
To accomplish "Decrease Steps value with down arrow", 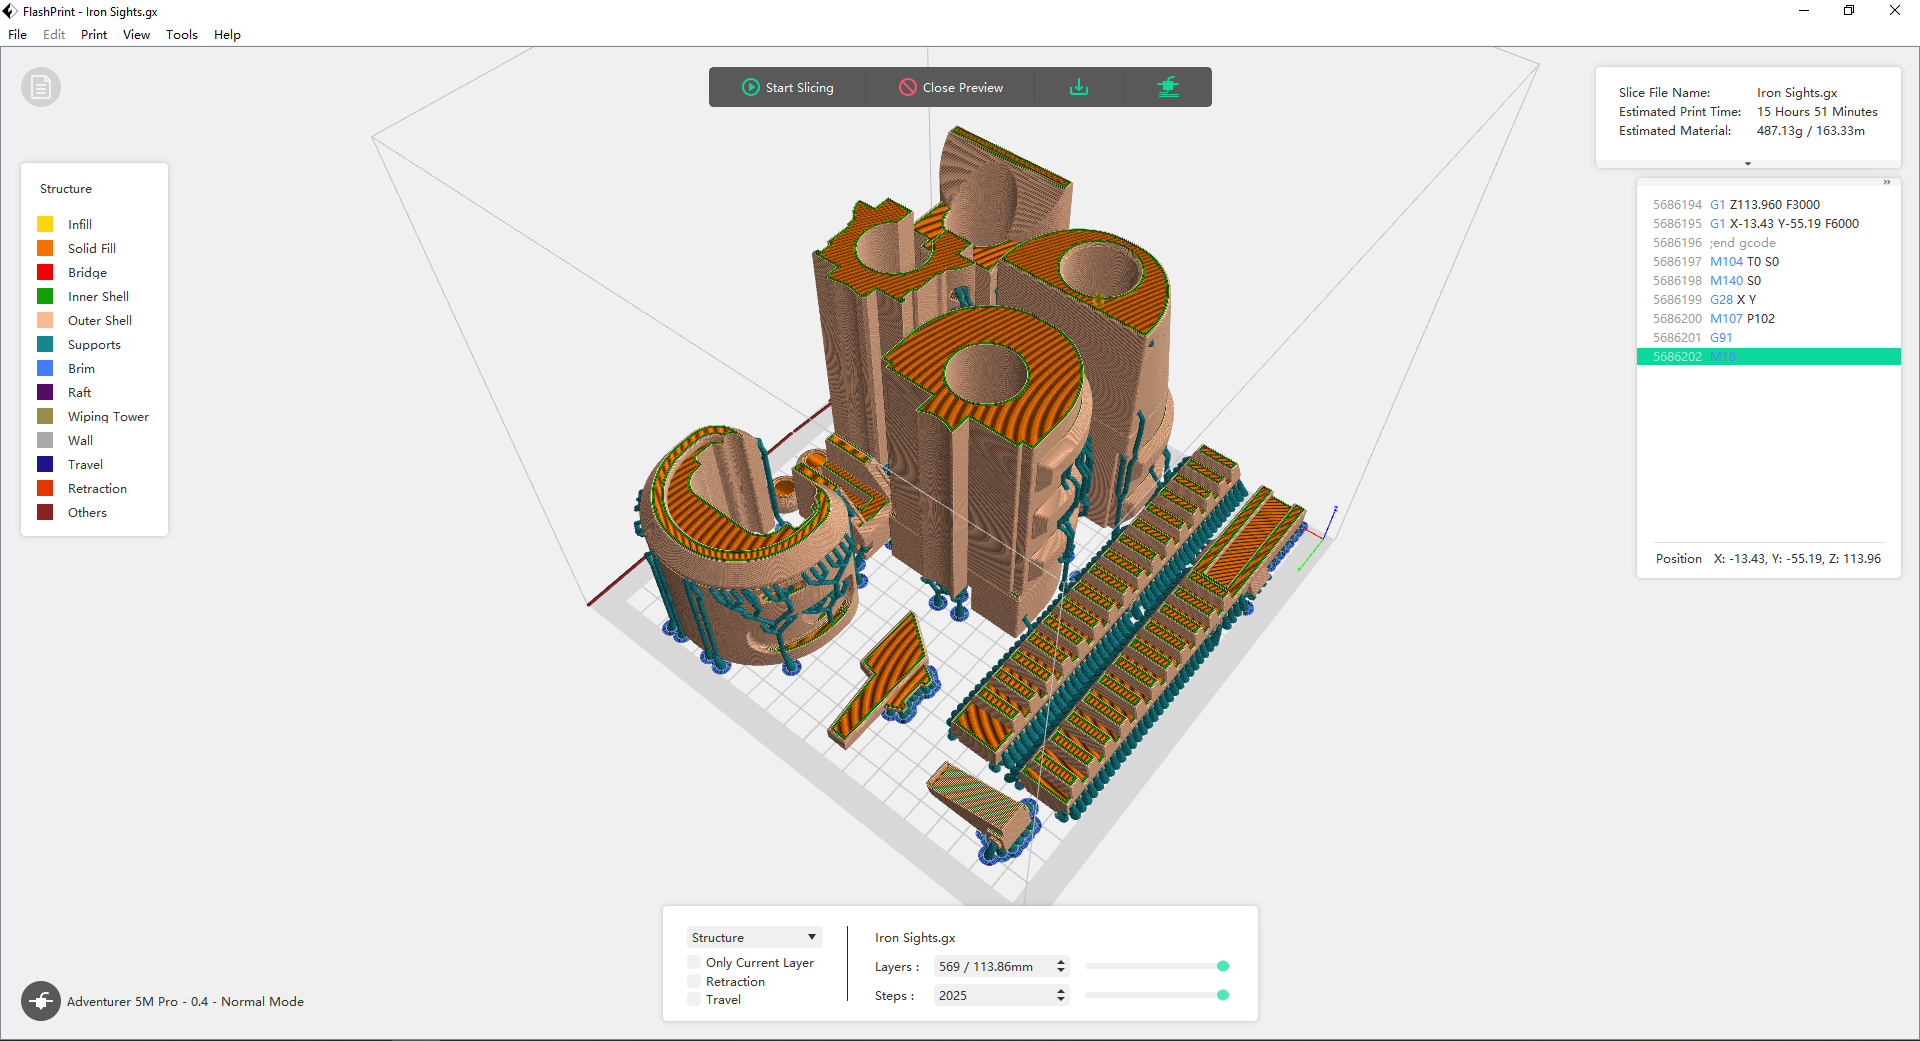I will pyautogui.click(x=1061, y=1000).
